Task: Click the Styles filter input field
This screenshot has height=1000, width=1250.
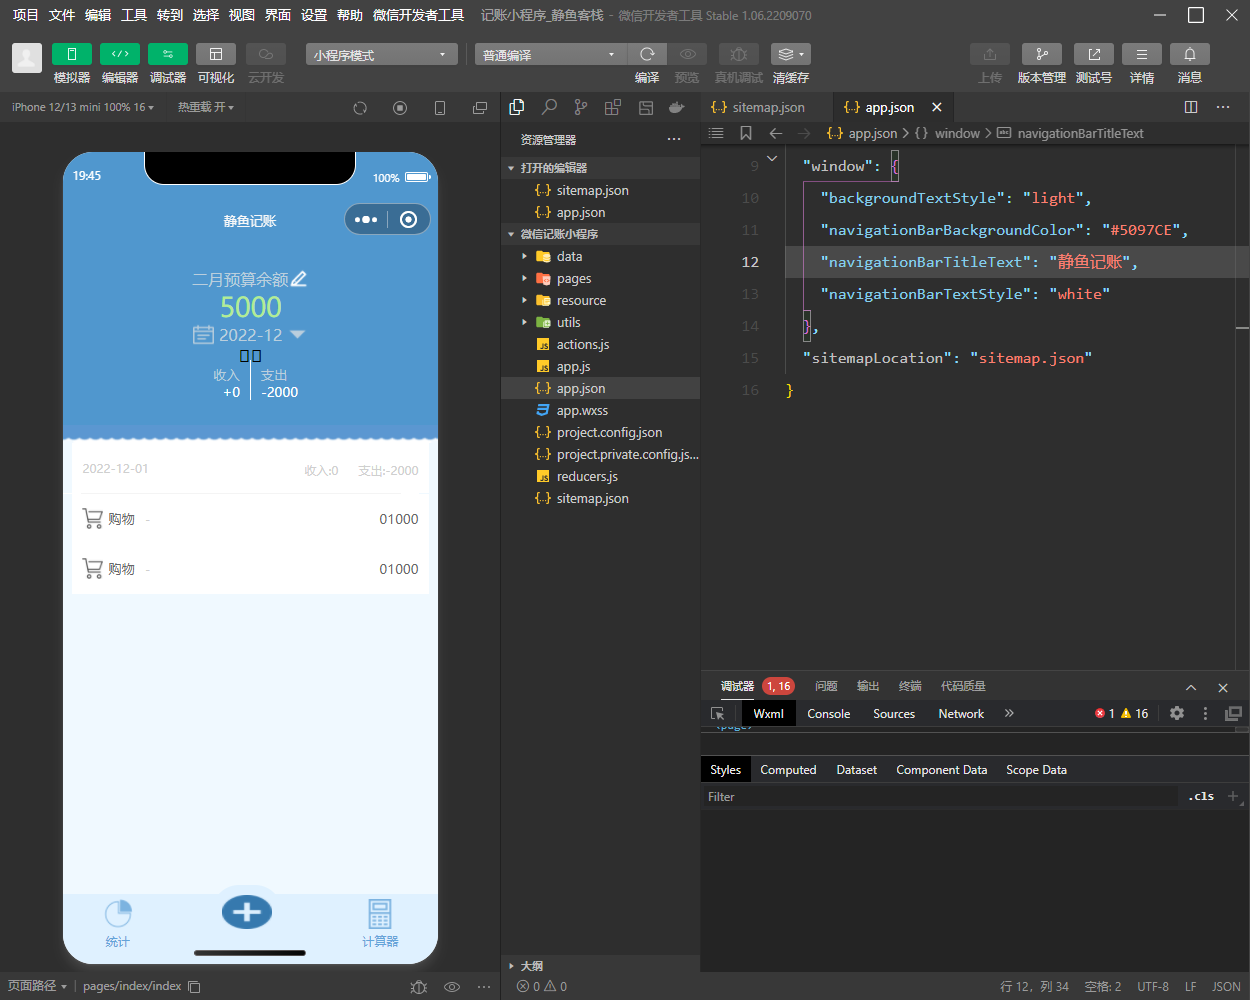Action: coord(940,797)
